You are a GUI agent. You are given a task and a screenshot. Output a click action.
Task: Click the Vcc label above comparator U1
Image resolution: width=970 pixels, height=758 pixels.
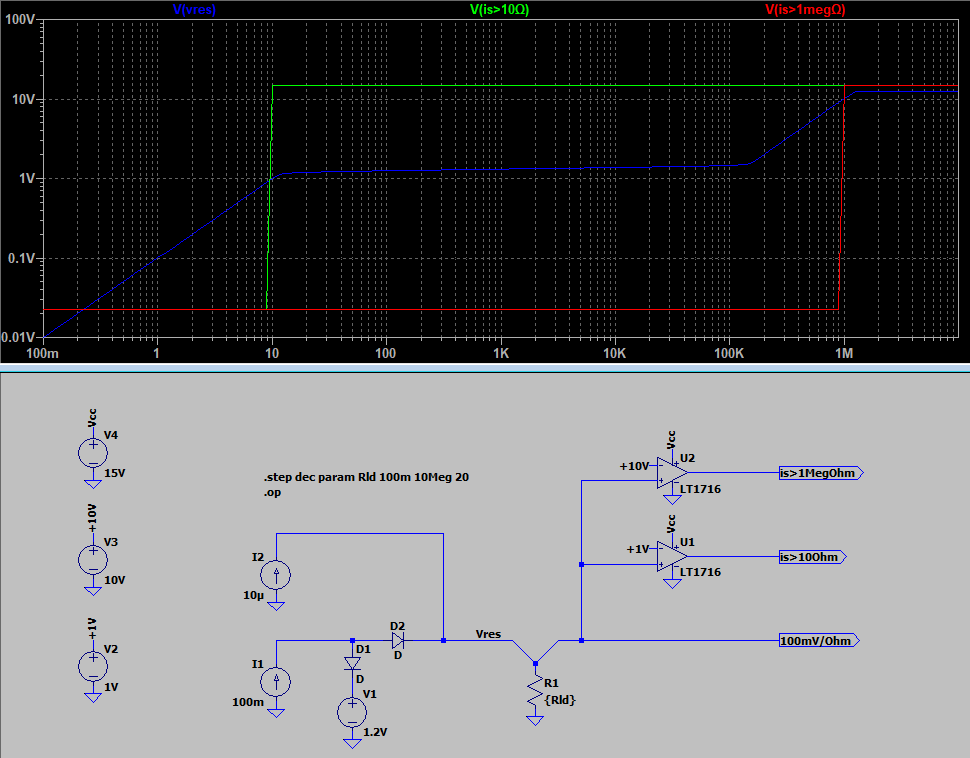[x=672, y=523]
